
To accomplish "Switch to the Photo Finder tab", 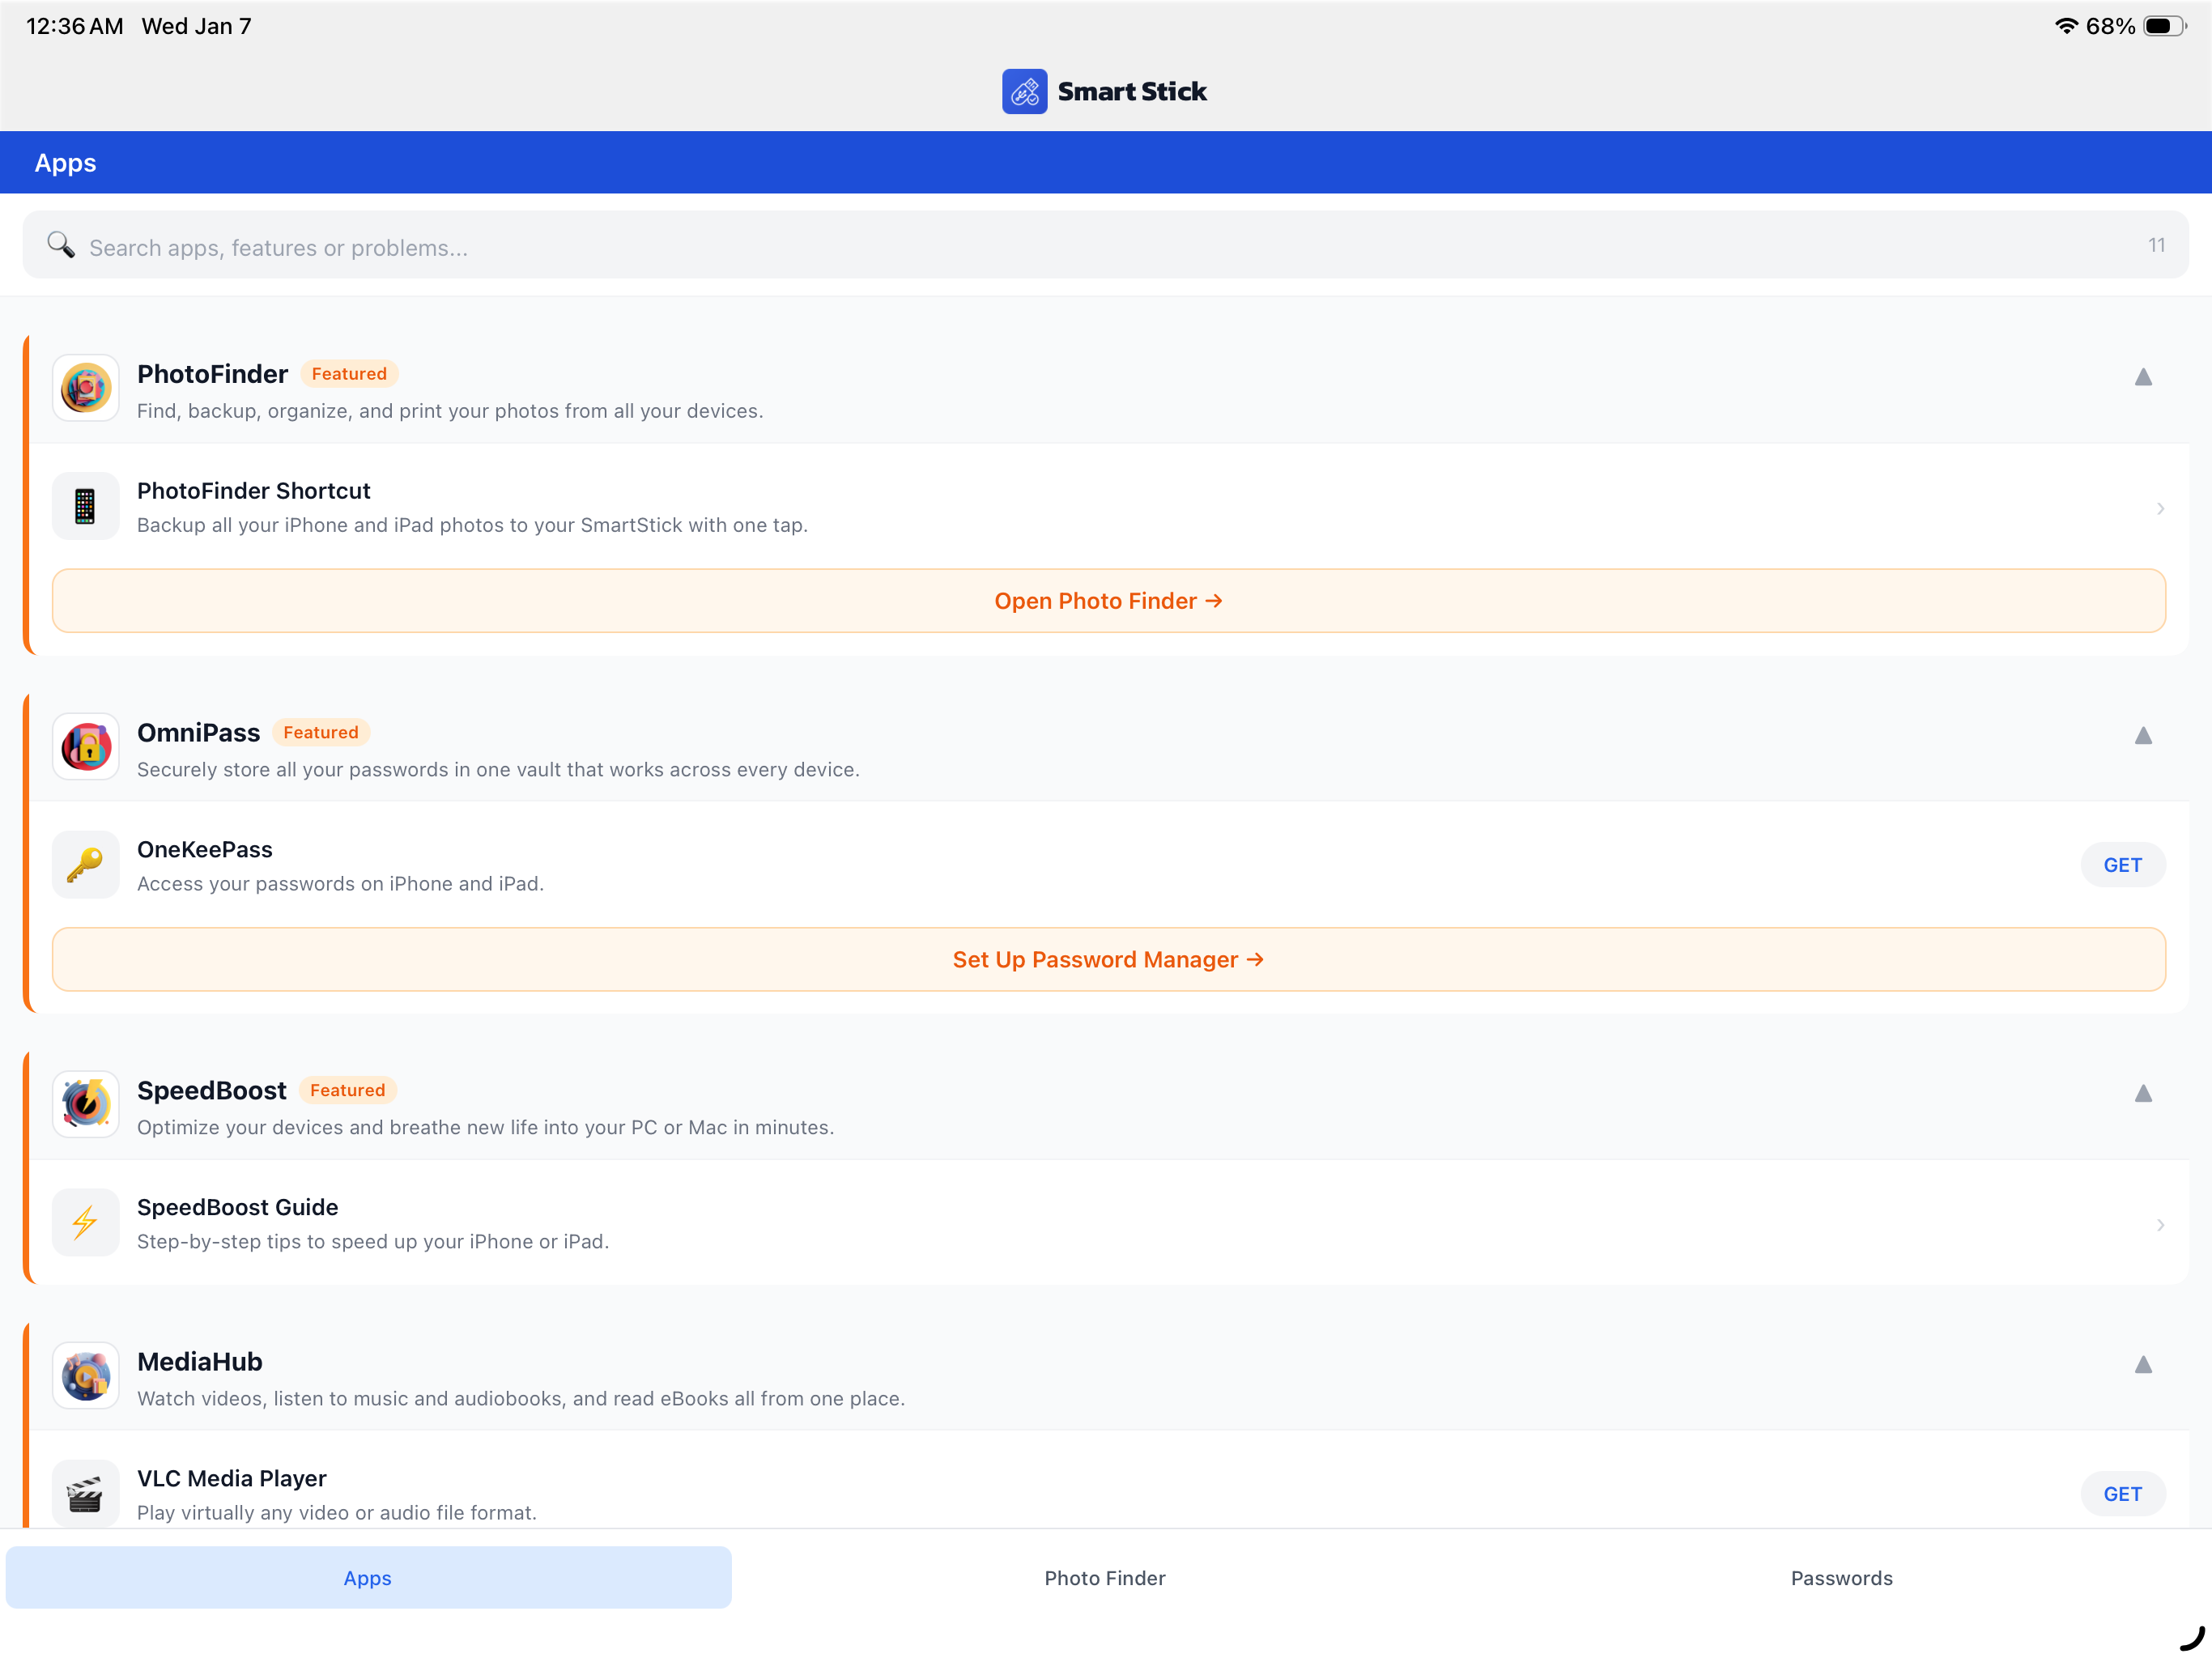I will (1105, 1578).
